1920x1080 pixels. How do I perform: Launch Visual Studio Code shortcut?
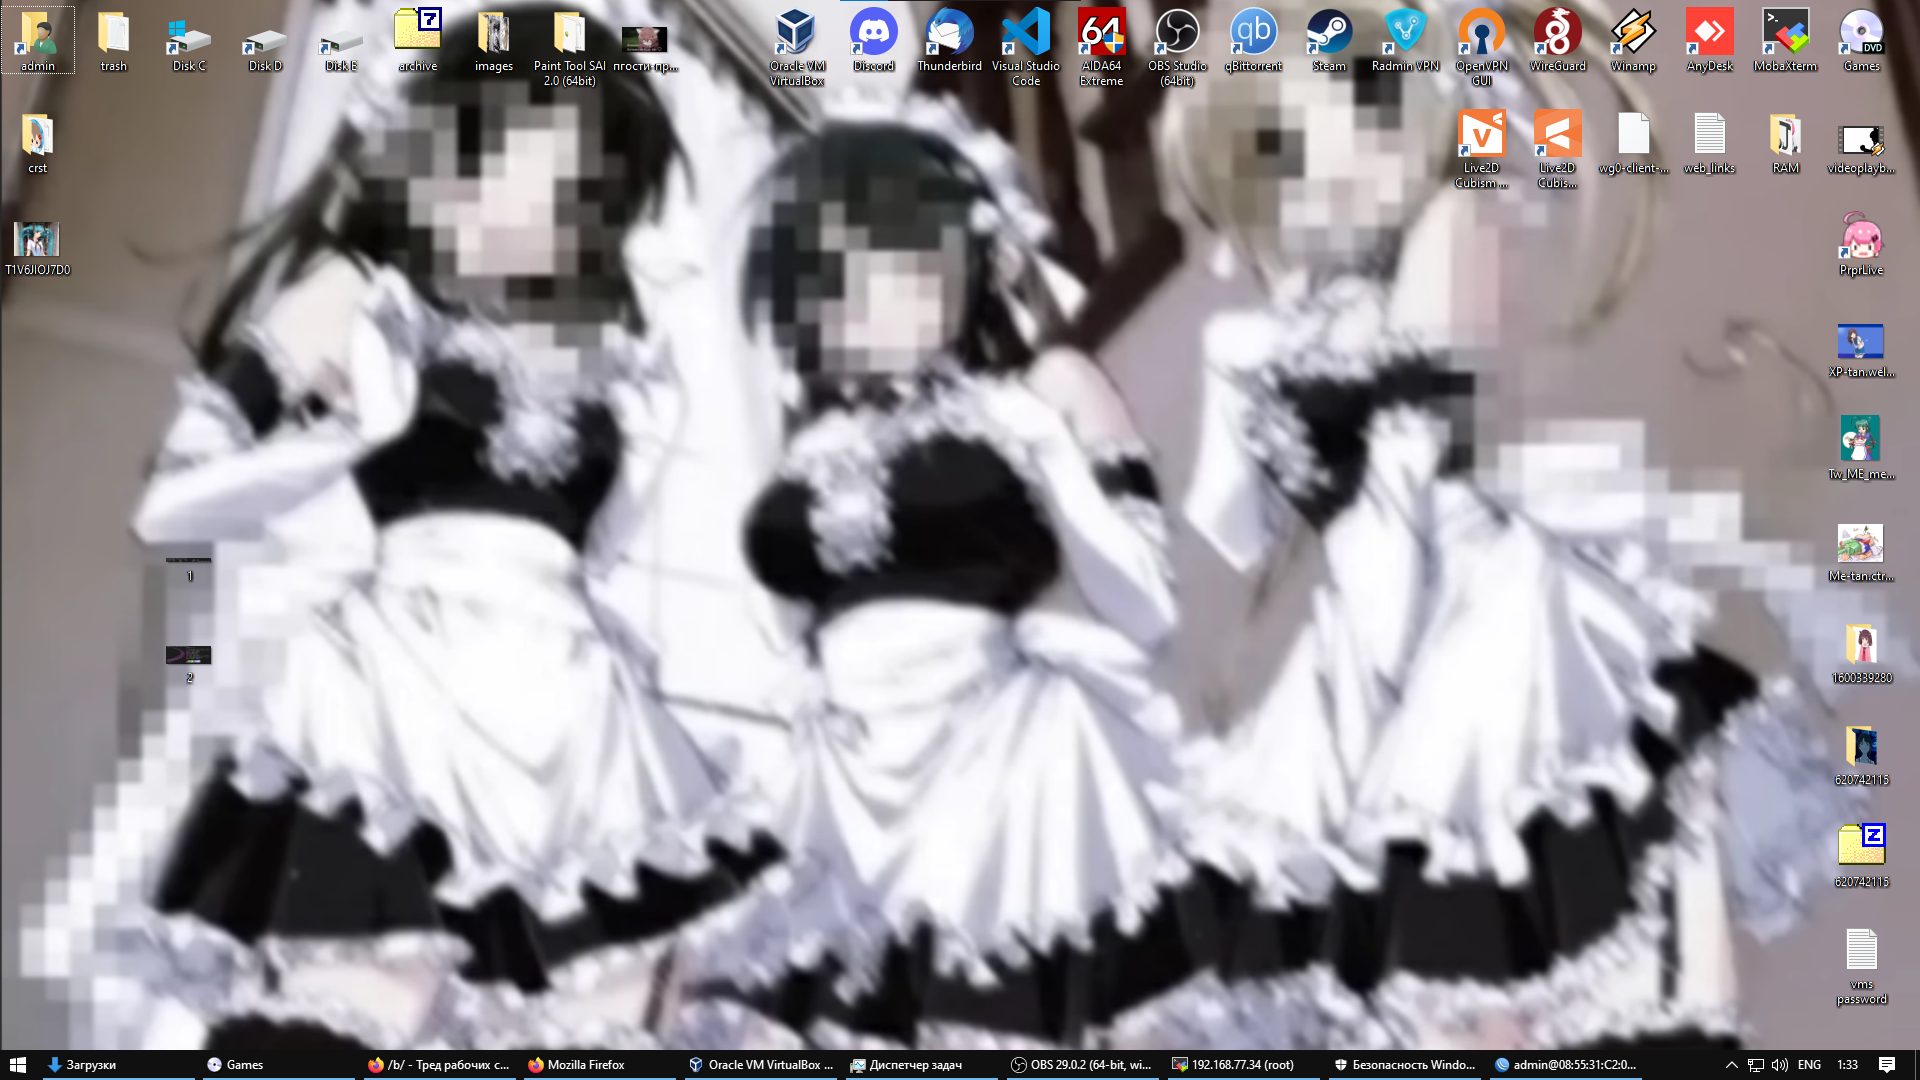[1026, 47]
